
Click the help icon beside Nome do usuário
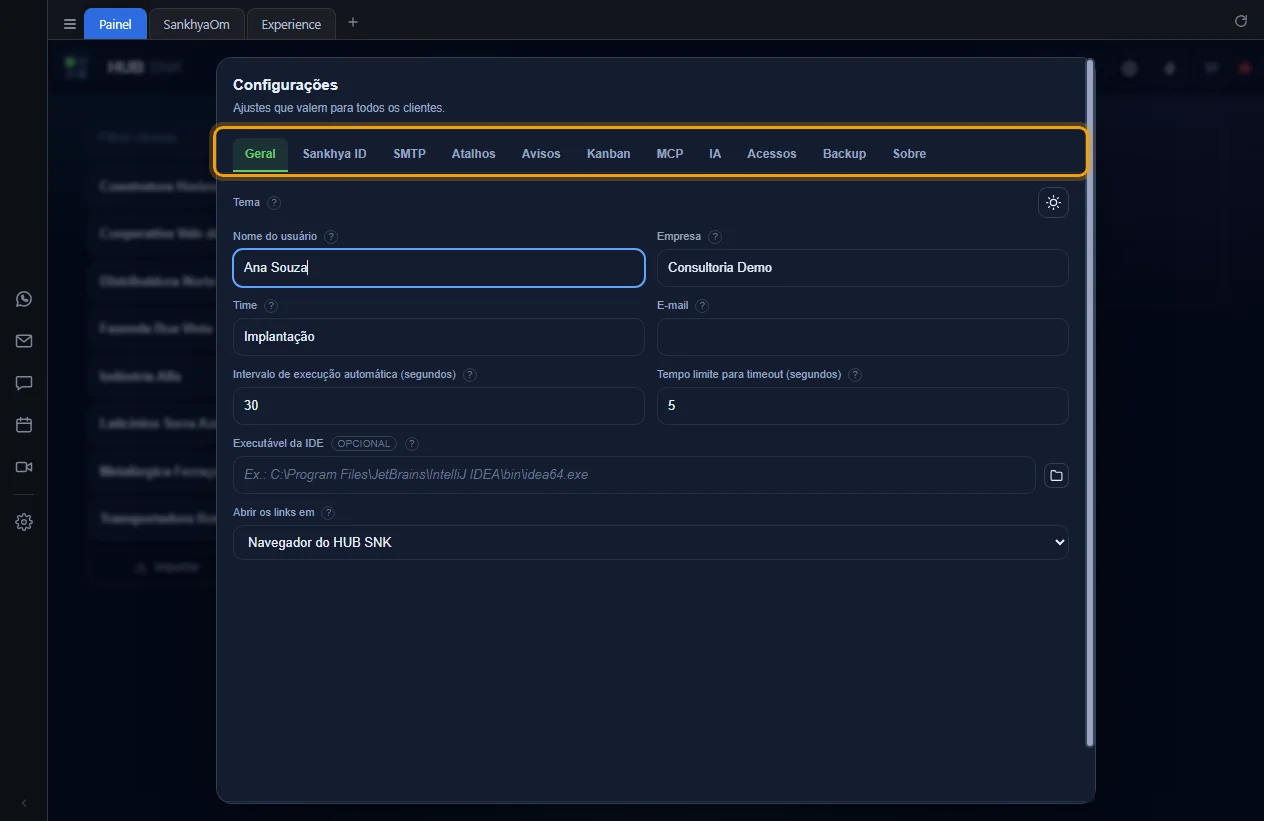(331, 237)
